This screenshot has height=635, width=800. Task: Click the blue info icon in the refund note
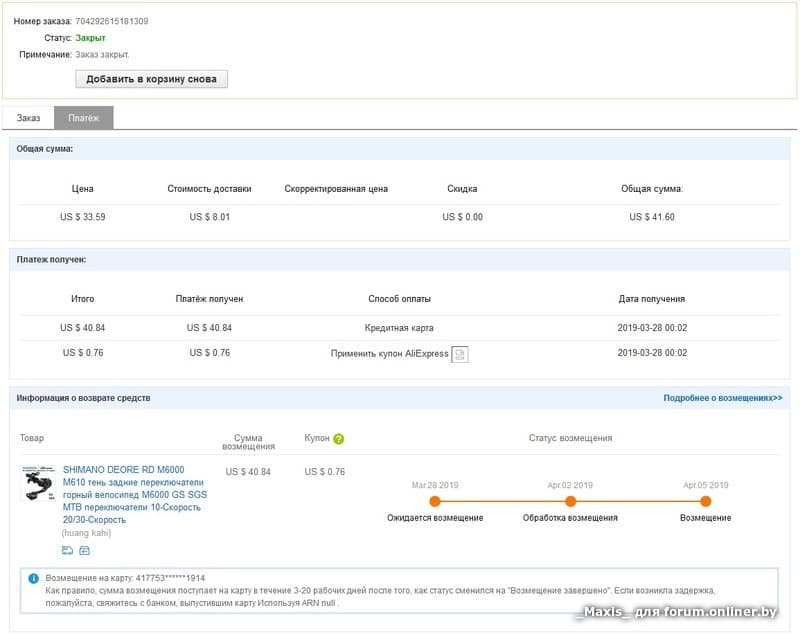coord(34,578)
